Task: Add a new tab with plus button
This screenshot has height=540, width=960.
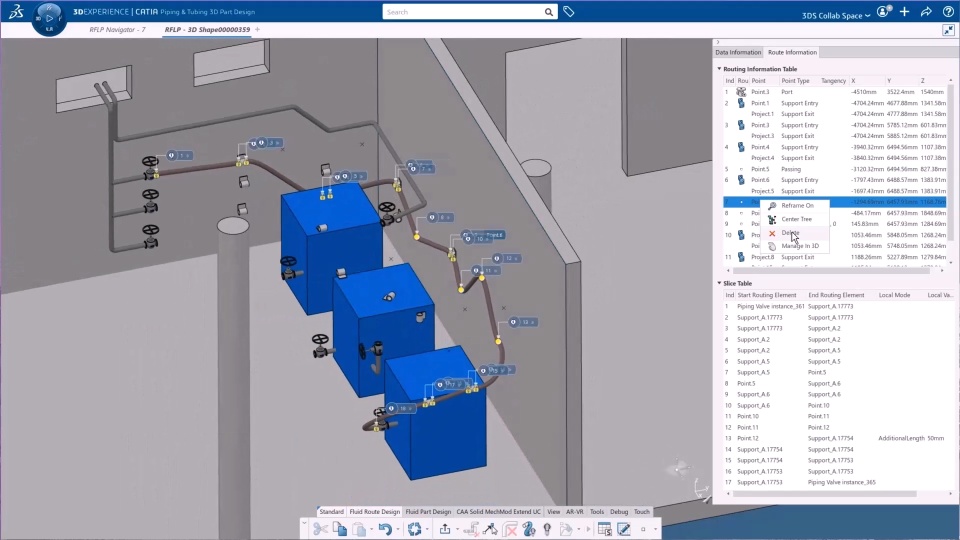Action: (257, 29)
